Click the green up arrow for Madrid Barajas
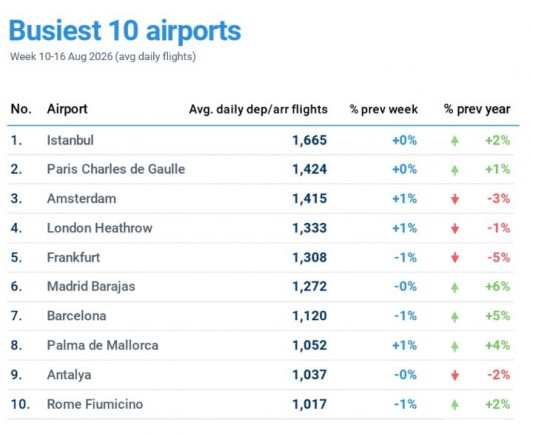Screen dimensions: 533x437 pyautogui.click(x=454, y=287)
